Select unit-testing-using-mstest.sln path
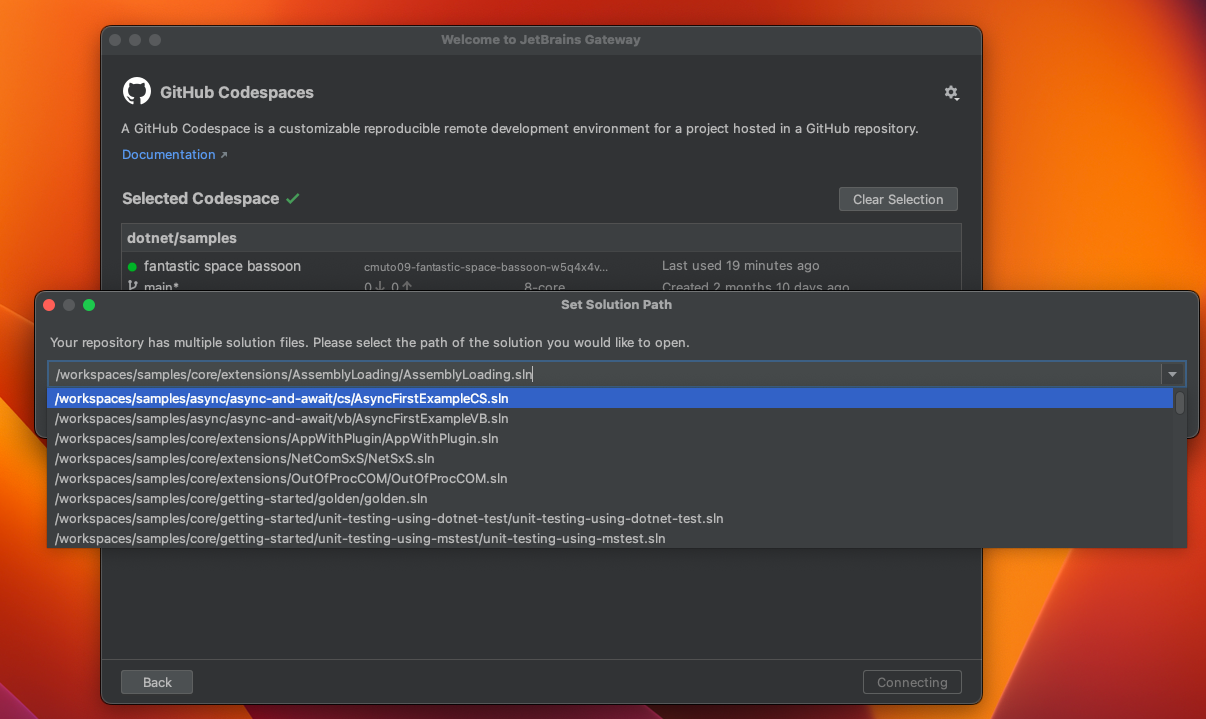1206x719 pixels. tap(611, 538)
